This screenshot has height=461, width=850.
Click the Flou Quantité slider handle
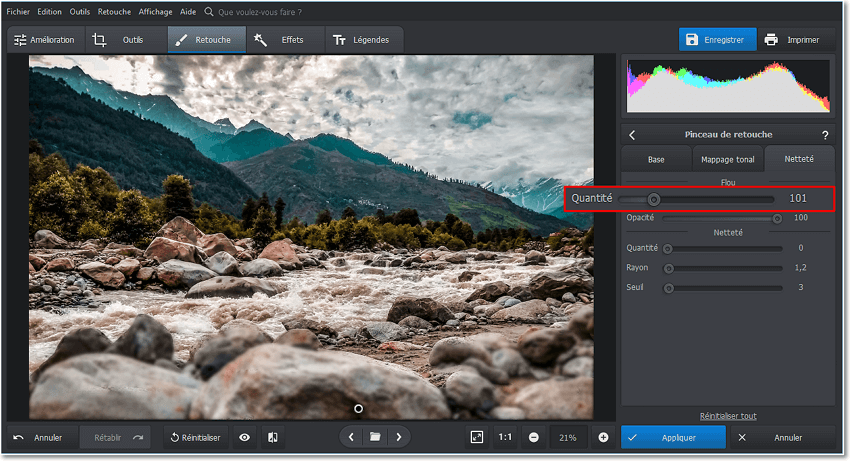coord(653,199)
